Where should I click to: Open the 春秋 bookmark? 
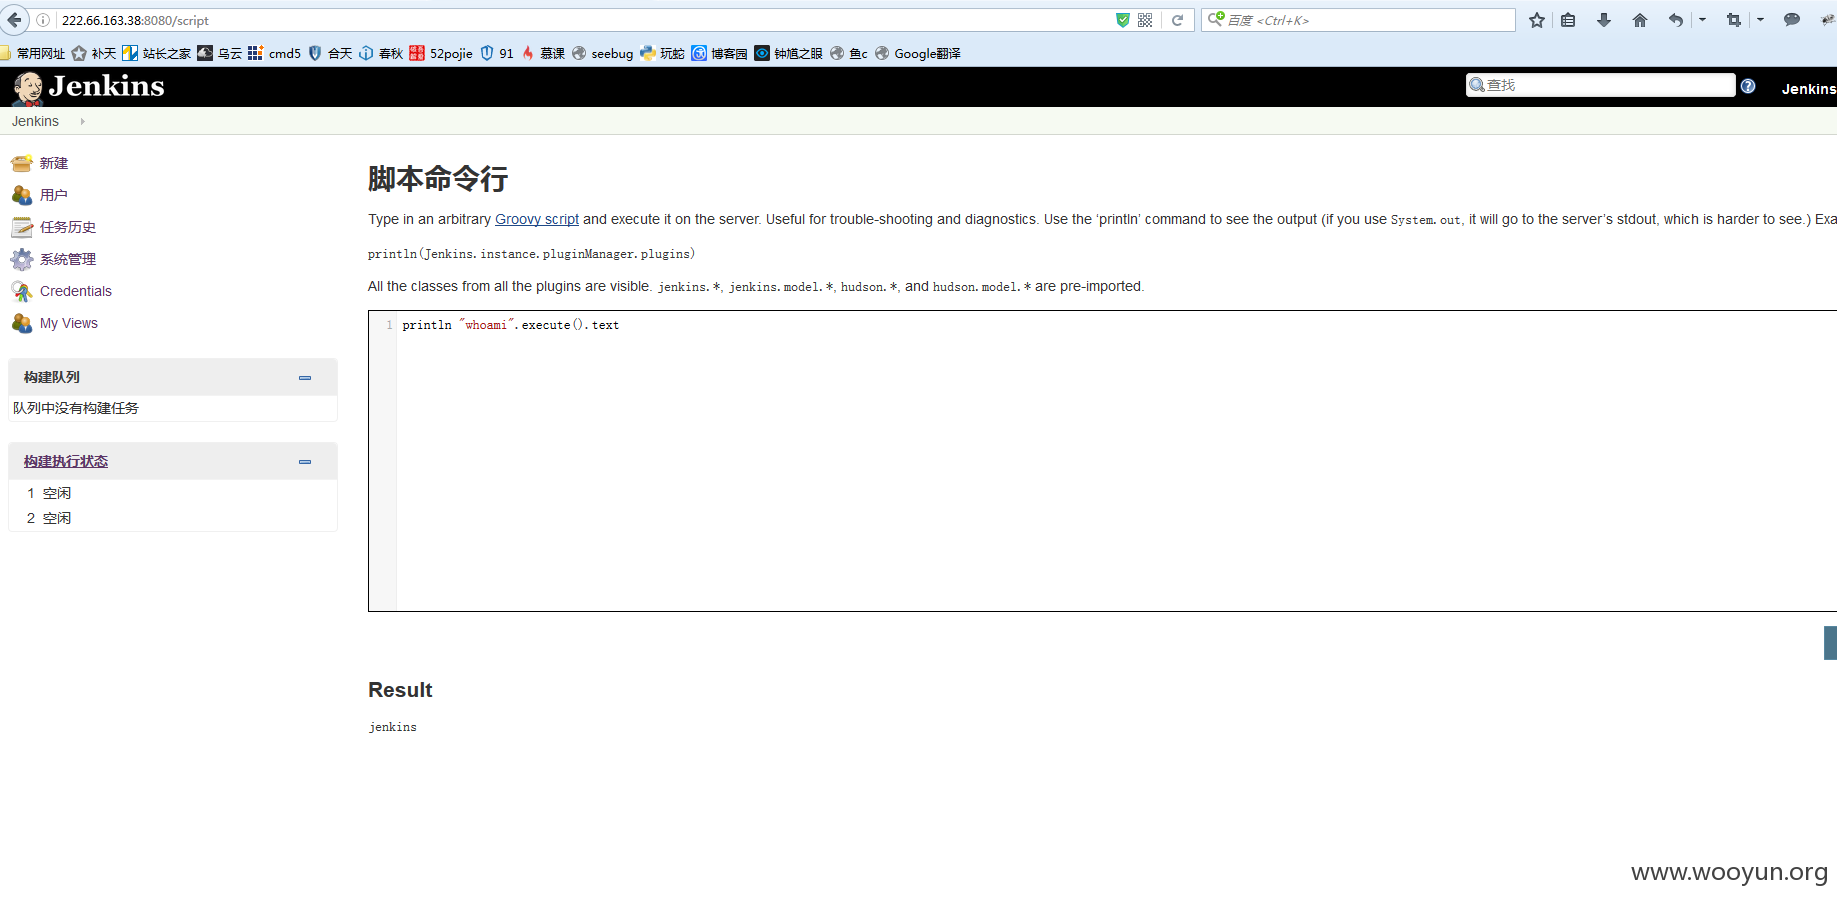(381, 53)
